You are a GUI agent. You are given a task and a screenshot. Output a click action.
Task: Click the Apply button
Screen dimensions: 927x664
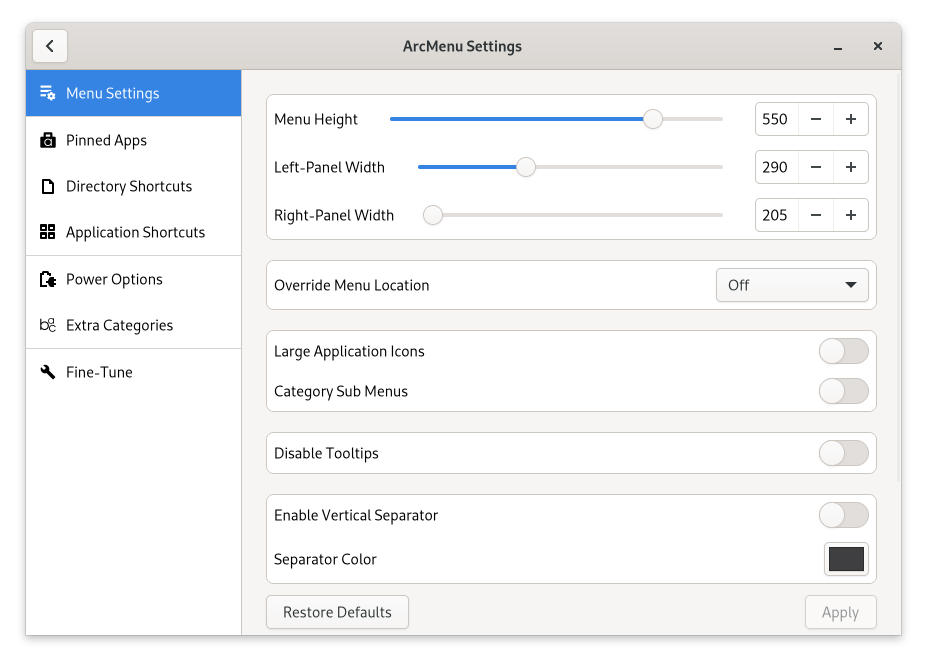click(840, 612)
